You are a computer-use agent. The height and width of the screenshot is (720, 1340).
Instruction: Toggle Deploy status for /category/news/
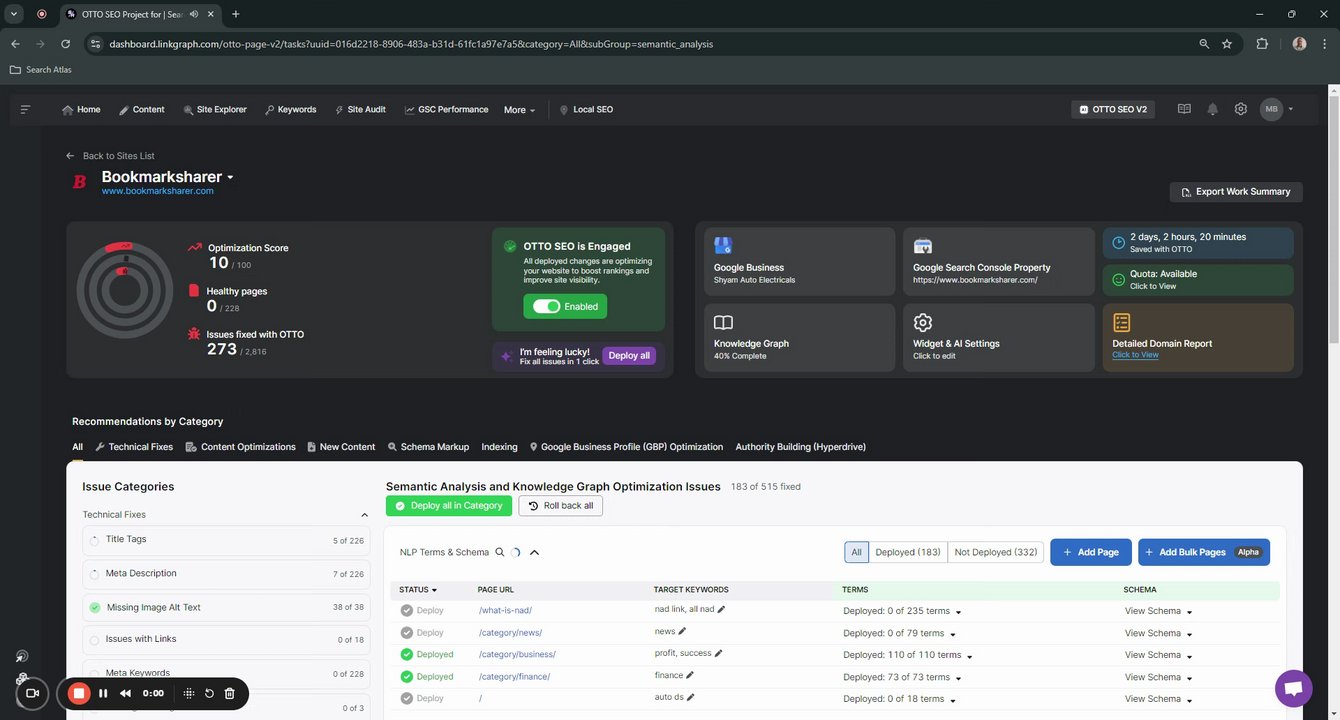click(422, 633)
